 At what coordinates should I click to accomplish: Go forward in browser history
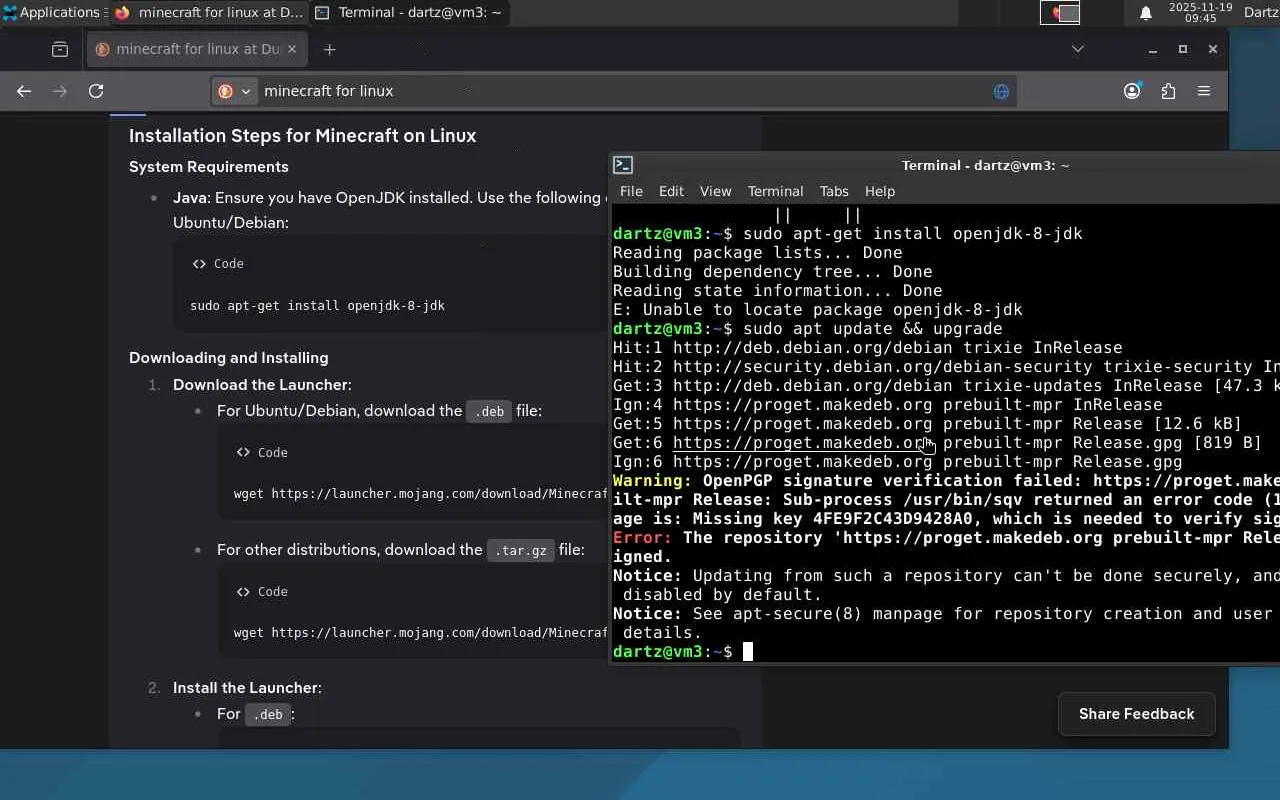click(60, 91)
